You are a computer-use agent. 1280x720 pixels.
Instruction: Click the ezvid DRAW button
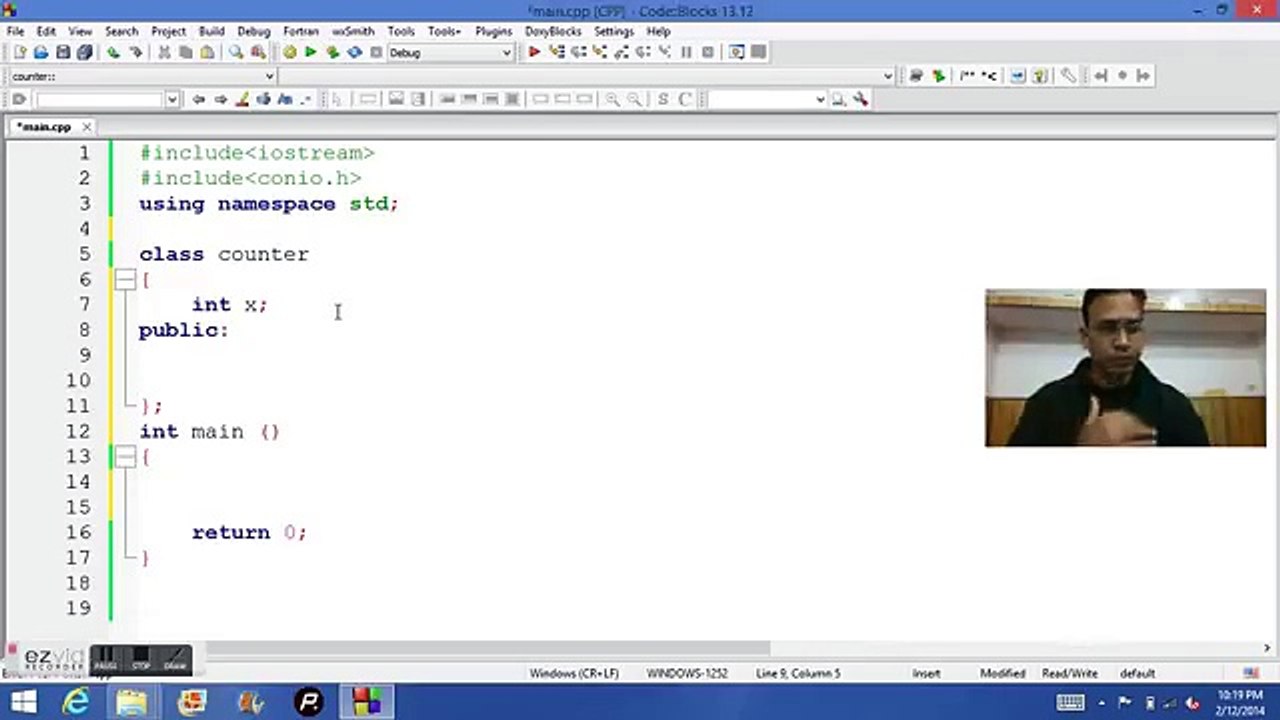[x=175, y=659]
